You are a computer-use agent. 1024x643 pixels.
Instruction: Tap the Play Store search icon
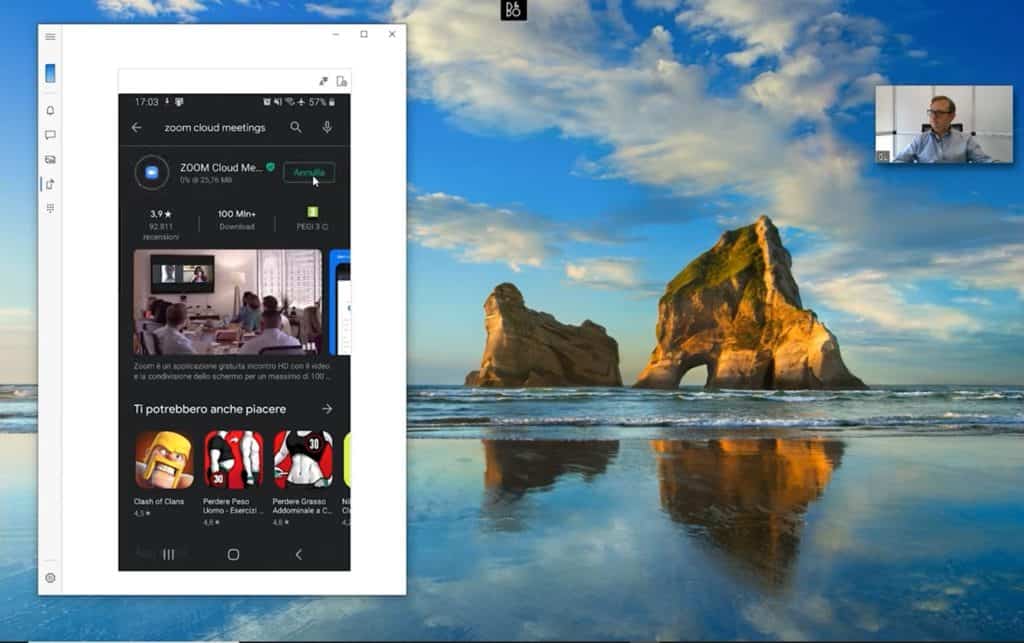point(296,128)
